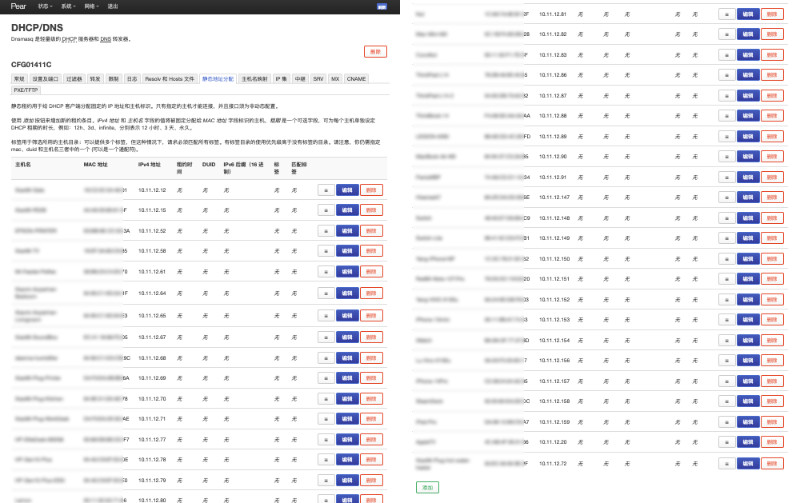Click drag handle for row 10.11.12.65
This screenshot has width=800, height=503.
[326, 316]
